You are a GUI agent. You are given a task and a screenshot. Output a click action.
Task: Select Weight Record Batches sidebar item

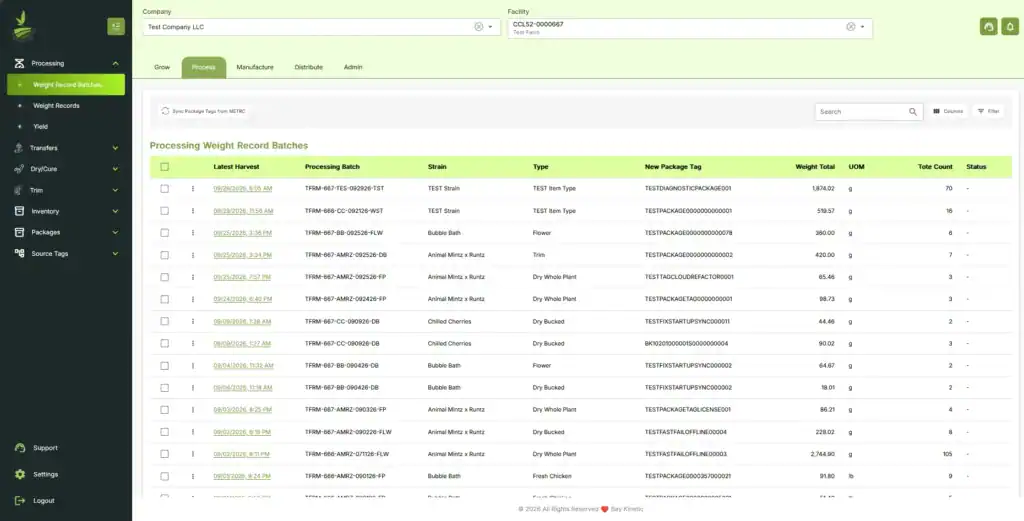point(65,85)
